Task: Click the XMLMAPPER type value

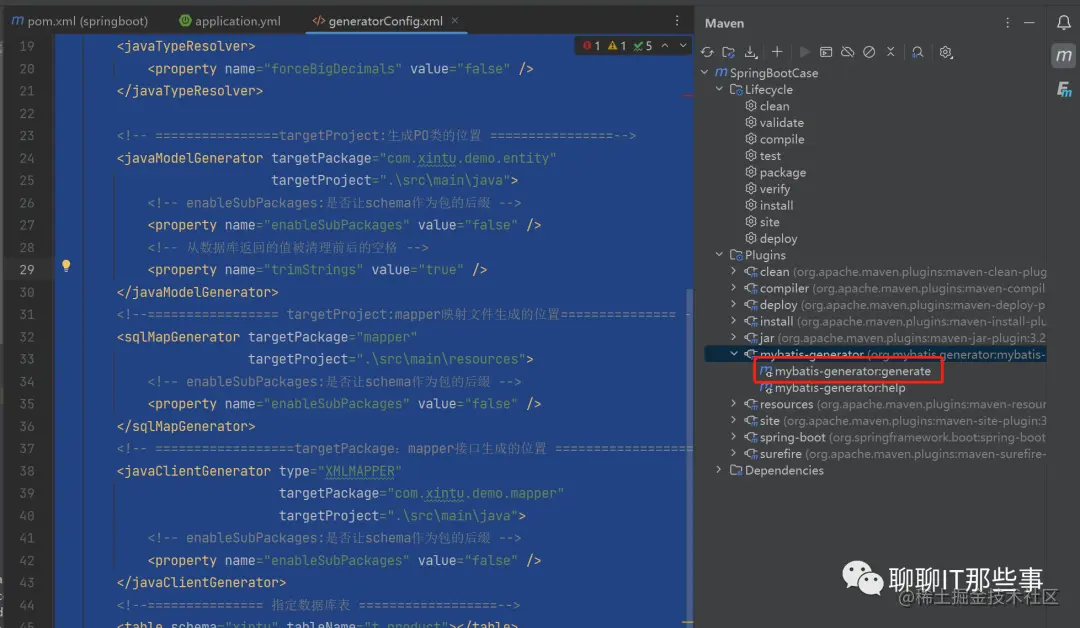Action: pyautogui.click(x=360, y=471)
